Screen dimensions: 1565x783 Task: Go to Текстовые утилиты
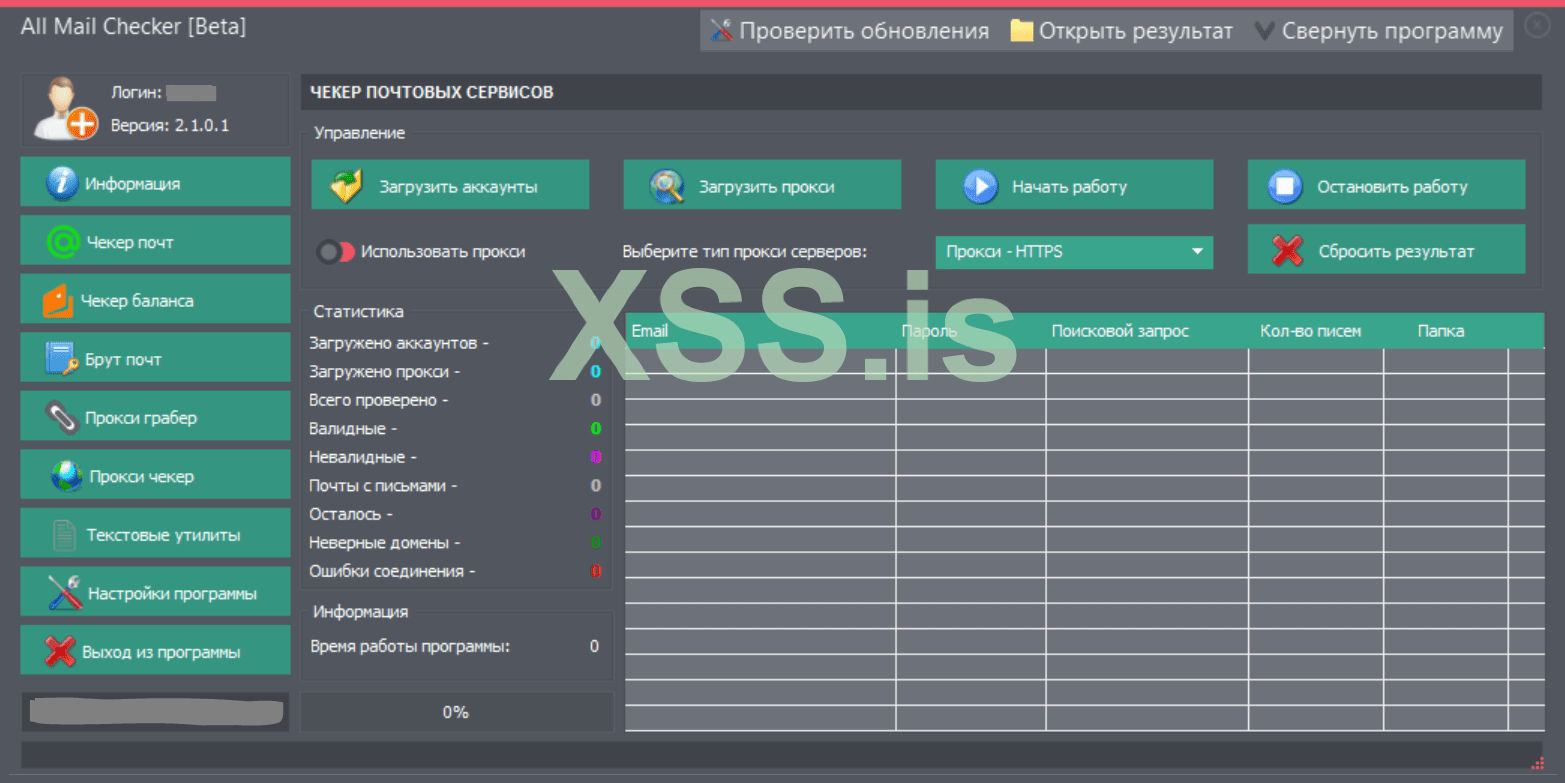coord(155,535)
